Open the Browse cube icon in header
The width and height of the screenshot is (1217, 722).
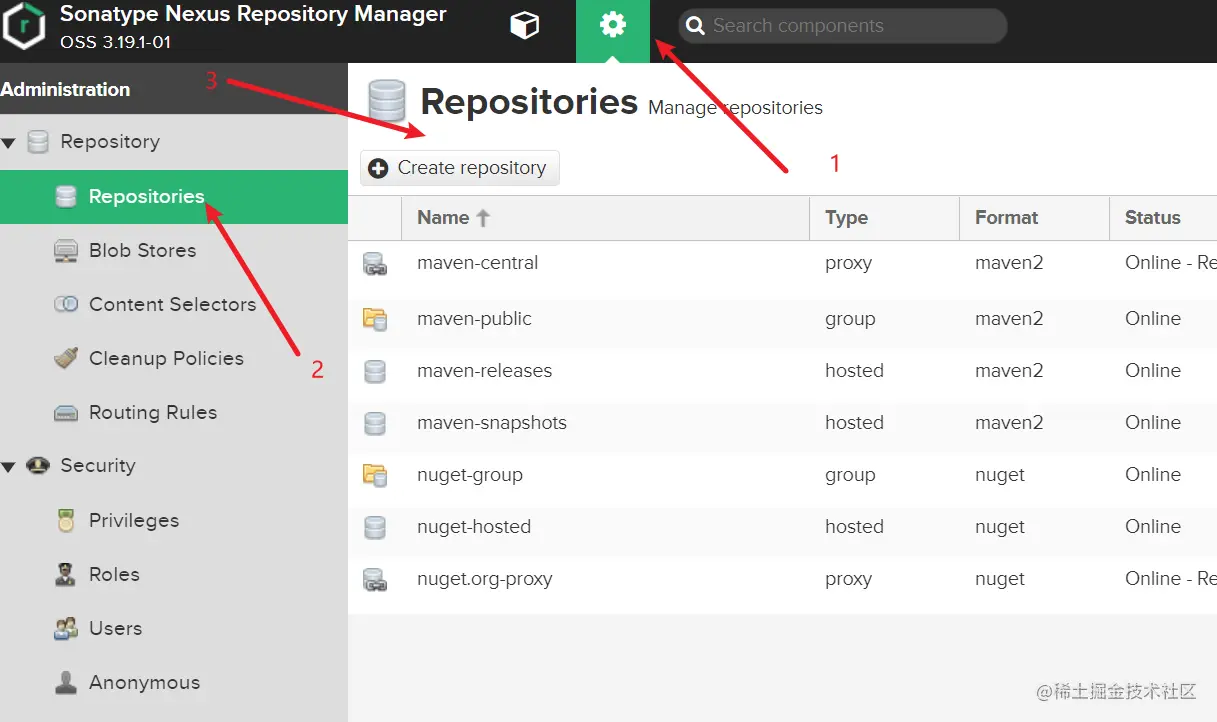[525, 26]
